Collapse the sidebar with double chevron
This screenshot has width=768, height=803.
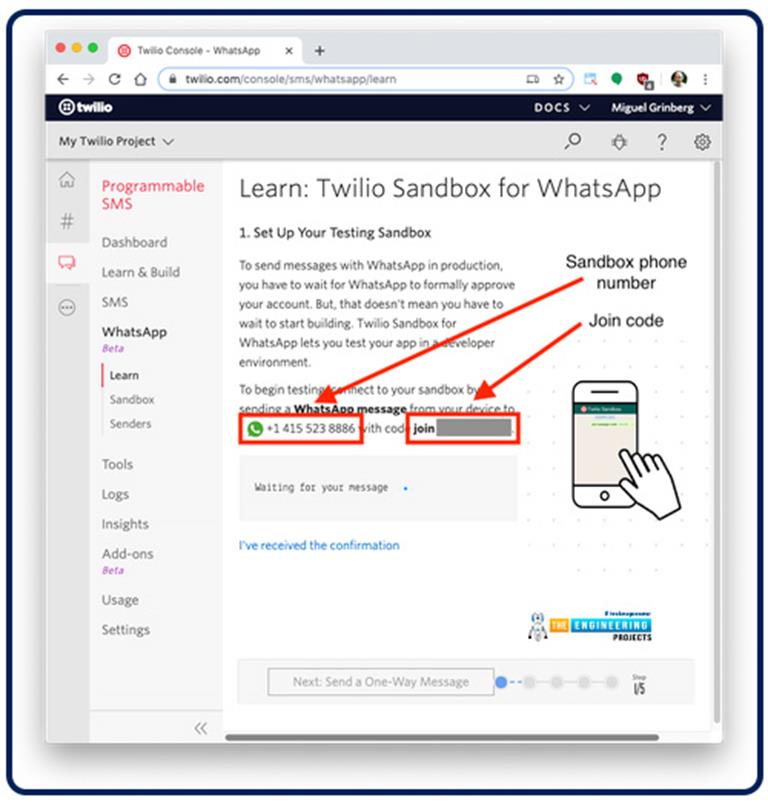pos(201,728)
